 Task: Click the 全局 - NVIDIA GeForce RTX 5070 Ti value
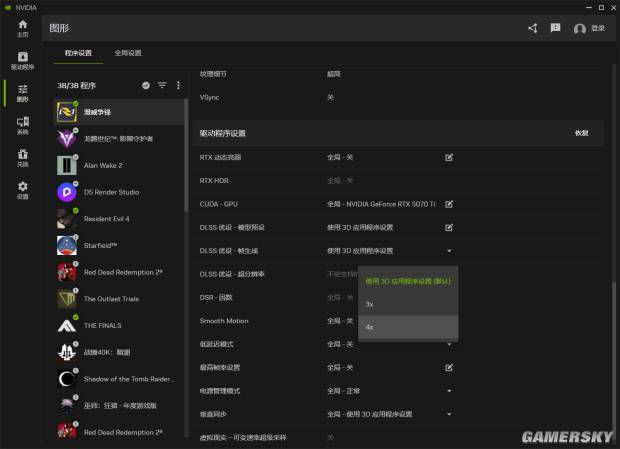click(x=381, y=204)
